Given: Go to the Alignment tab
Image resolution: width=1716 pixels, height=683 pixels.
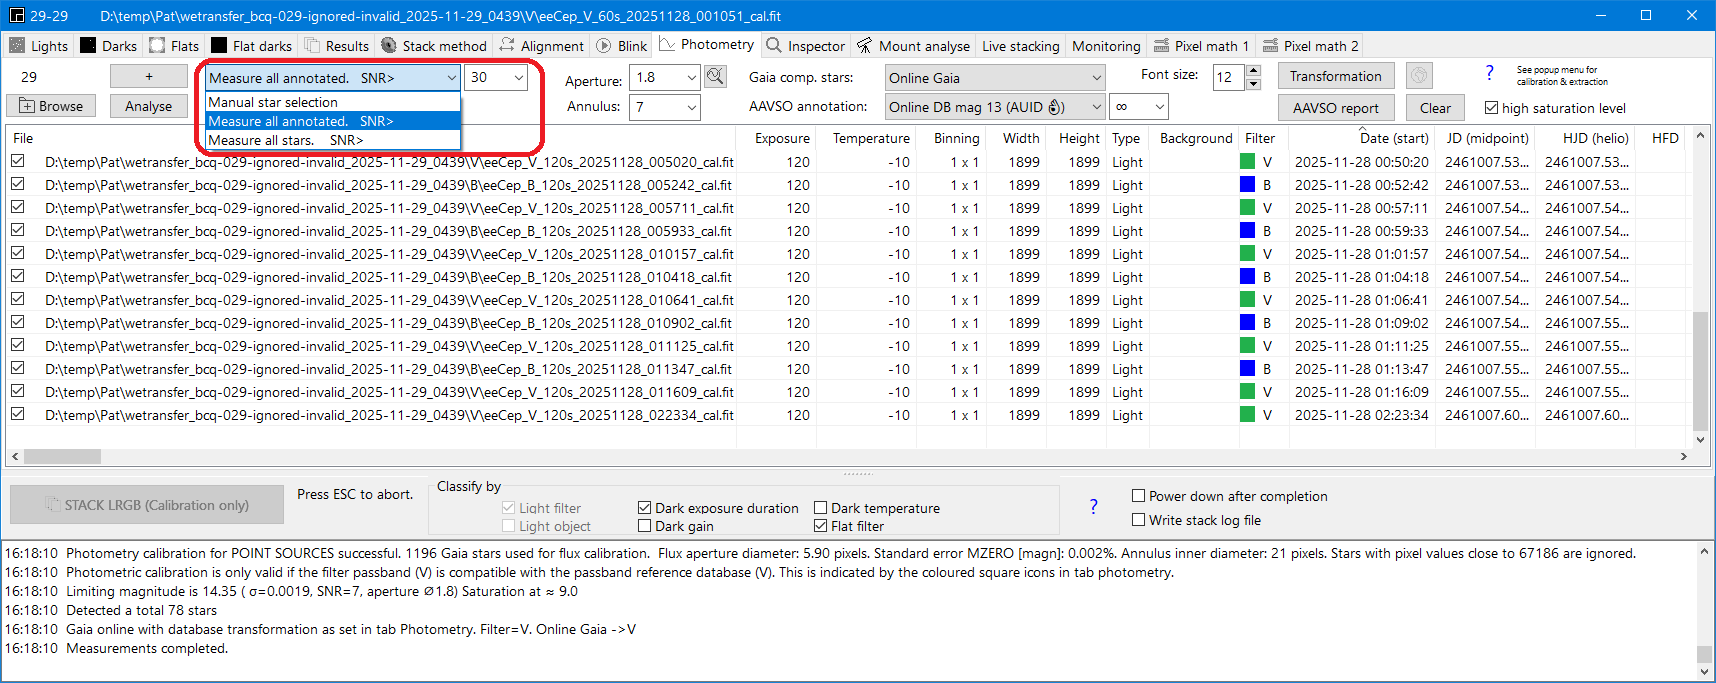Looking at the screenshot, I should point(542,46).
